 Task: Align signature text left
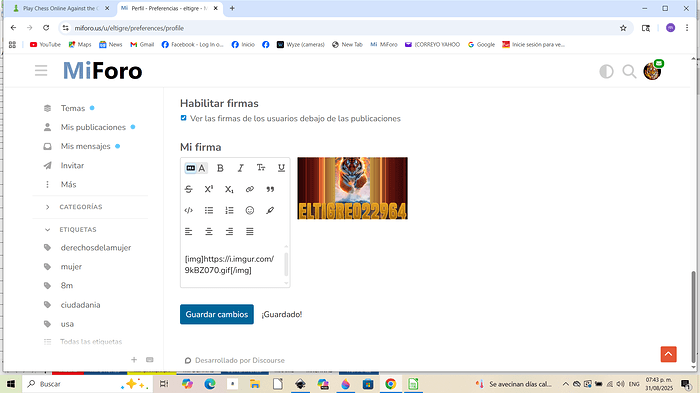click(x=188, y=231)
